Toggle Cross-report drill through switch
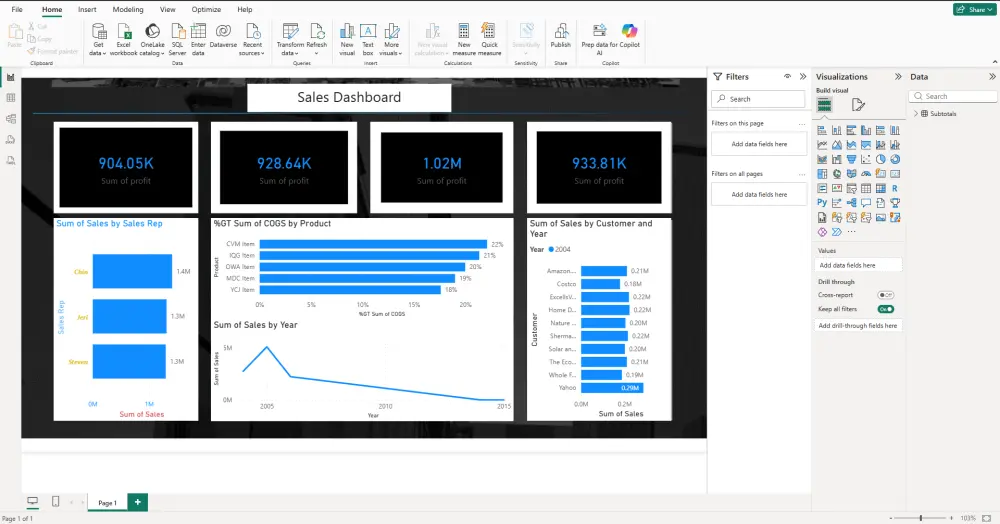The width and height of the screenshot is (1000, 524). pos(885,295)
